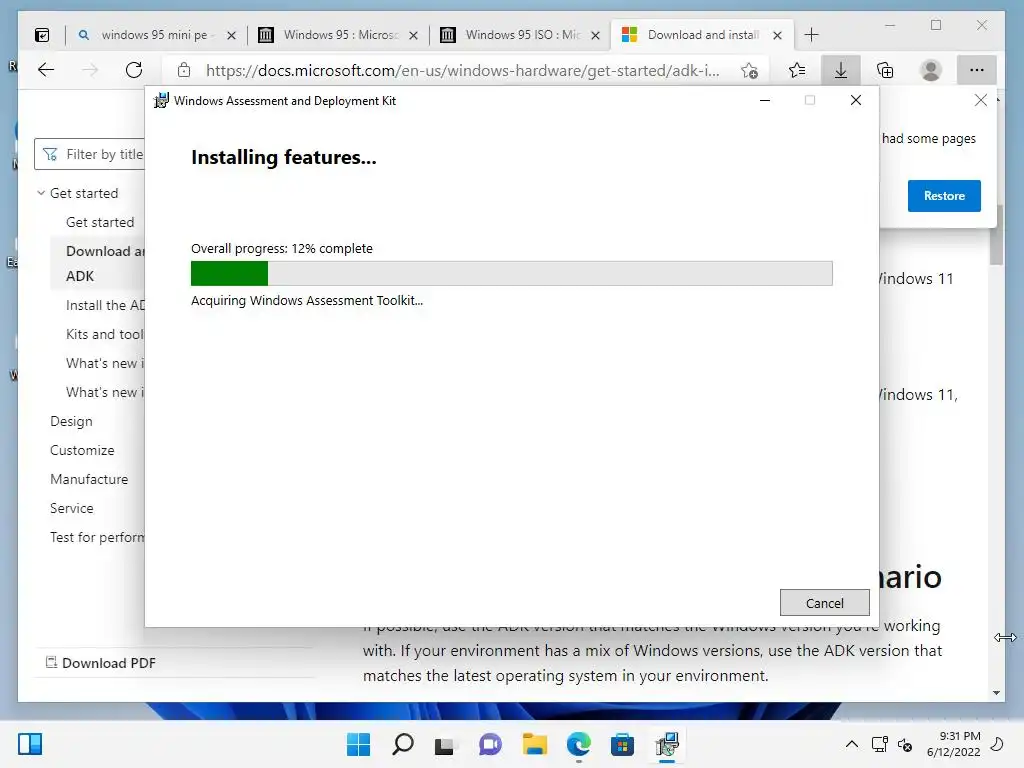Open the 'Service' section
This screenshot has width=1024, height=768.
coord(72,508)
